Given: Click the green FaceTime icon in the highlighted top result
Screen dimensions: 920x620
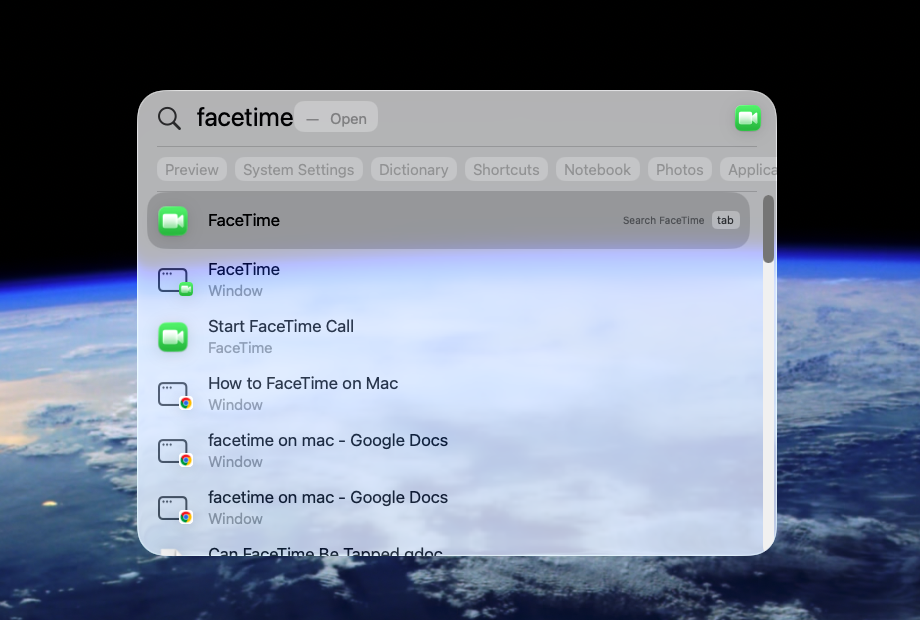Looking at the screenshot, I should point(173,221).
